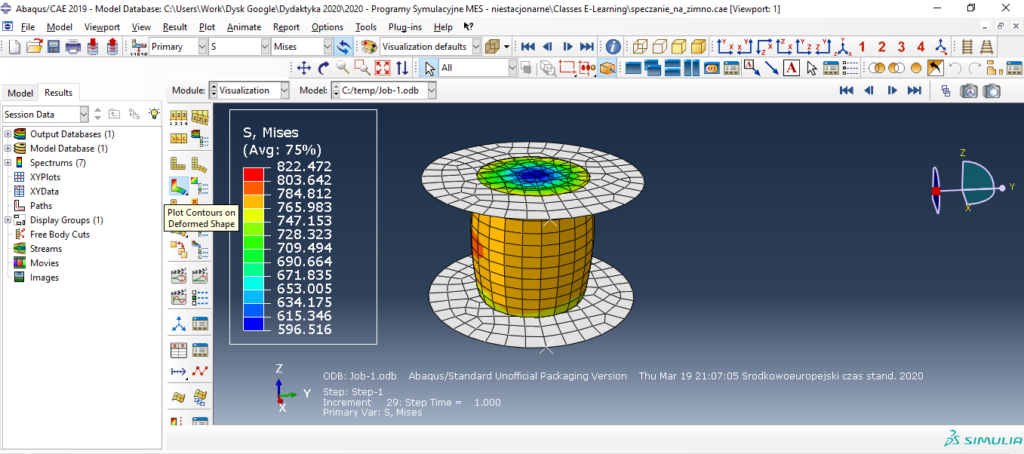Image resolution: width=1024 pixels, height=454 pixels.
Task: Step to next frame in context bar
Action: tap(892, 91)
